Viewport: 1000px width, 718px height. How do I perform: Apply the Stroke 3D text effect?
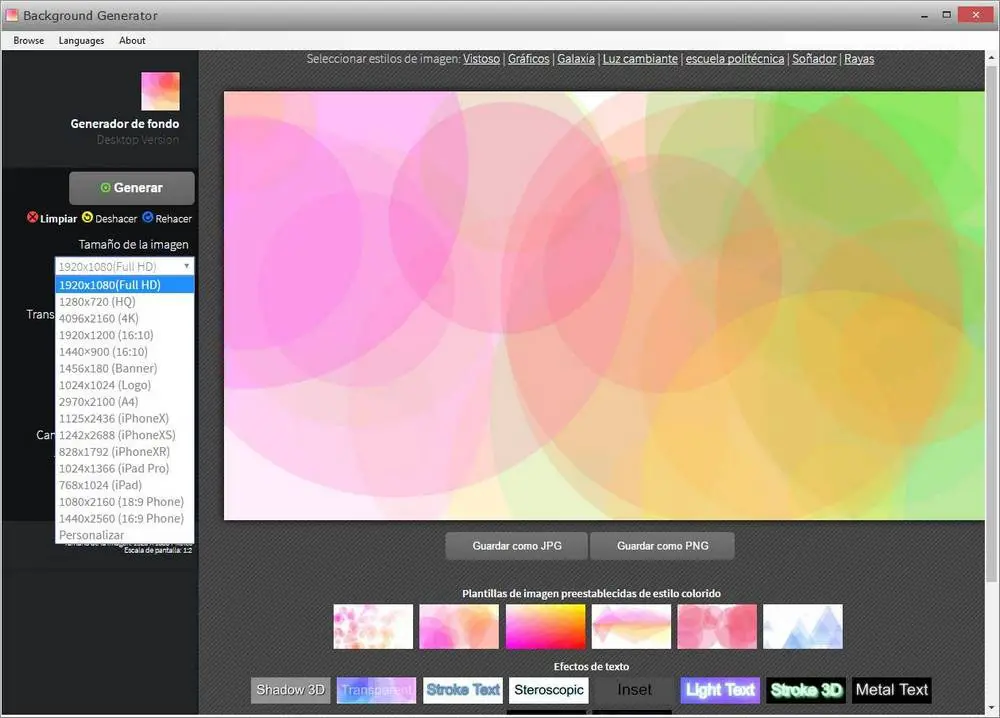[x=806, y=690]
